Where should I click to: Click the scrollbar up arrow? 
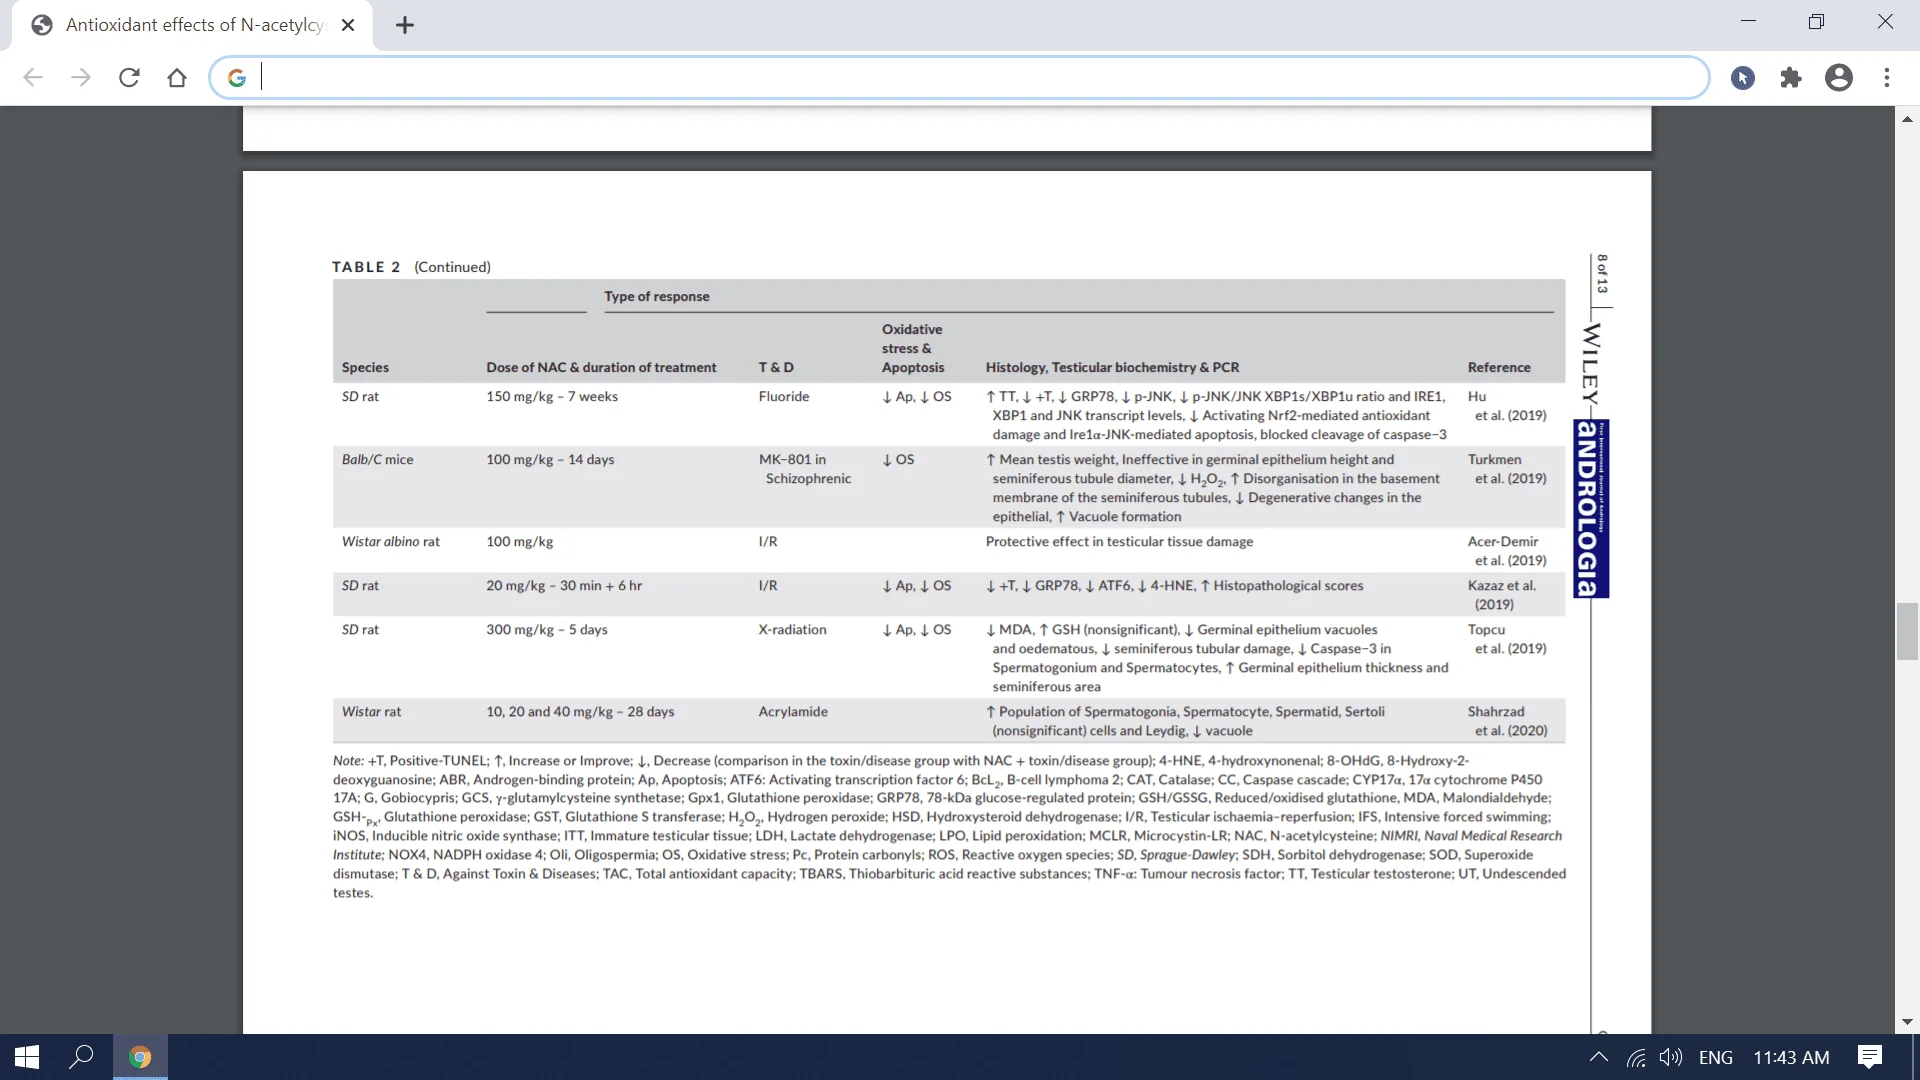click(1907, 119)
